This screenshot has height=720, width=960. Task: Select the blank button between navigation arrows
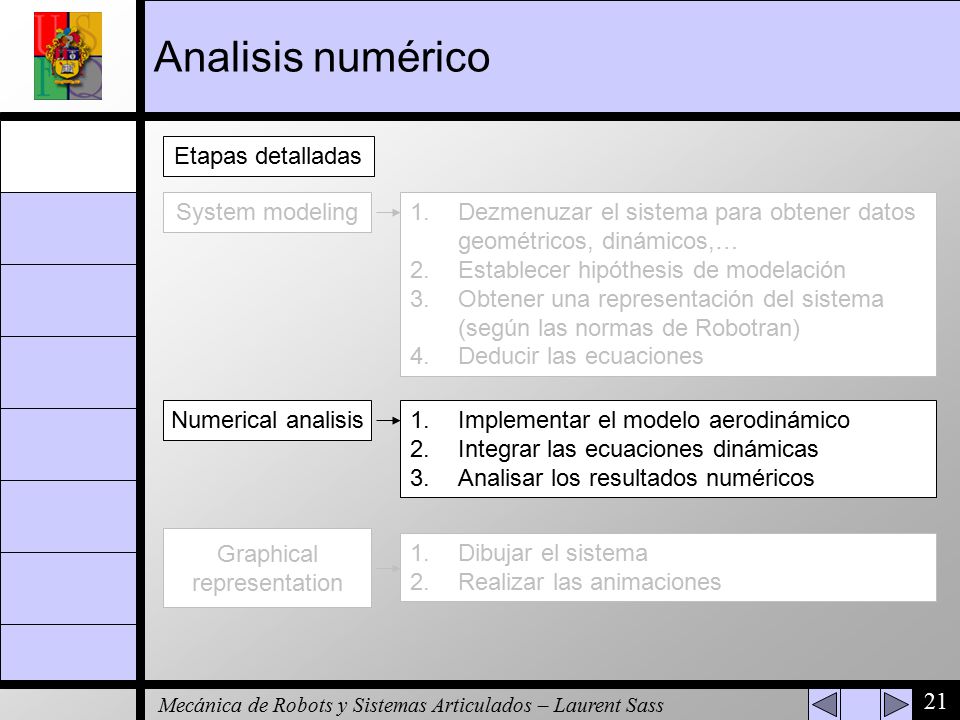click(860, 704)
